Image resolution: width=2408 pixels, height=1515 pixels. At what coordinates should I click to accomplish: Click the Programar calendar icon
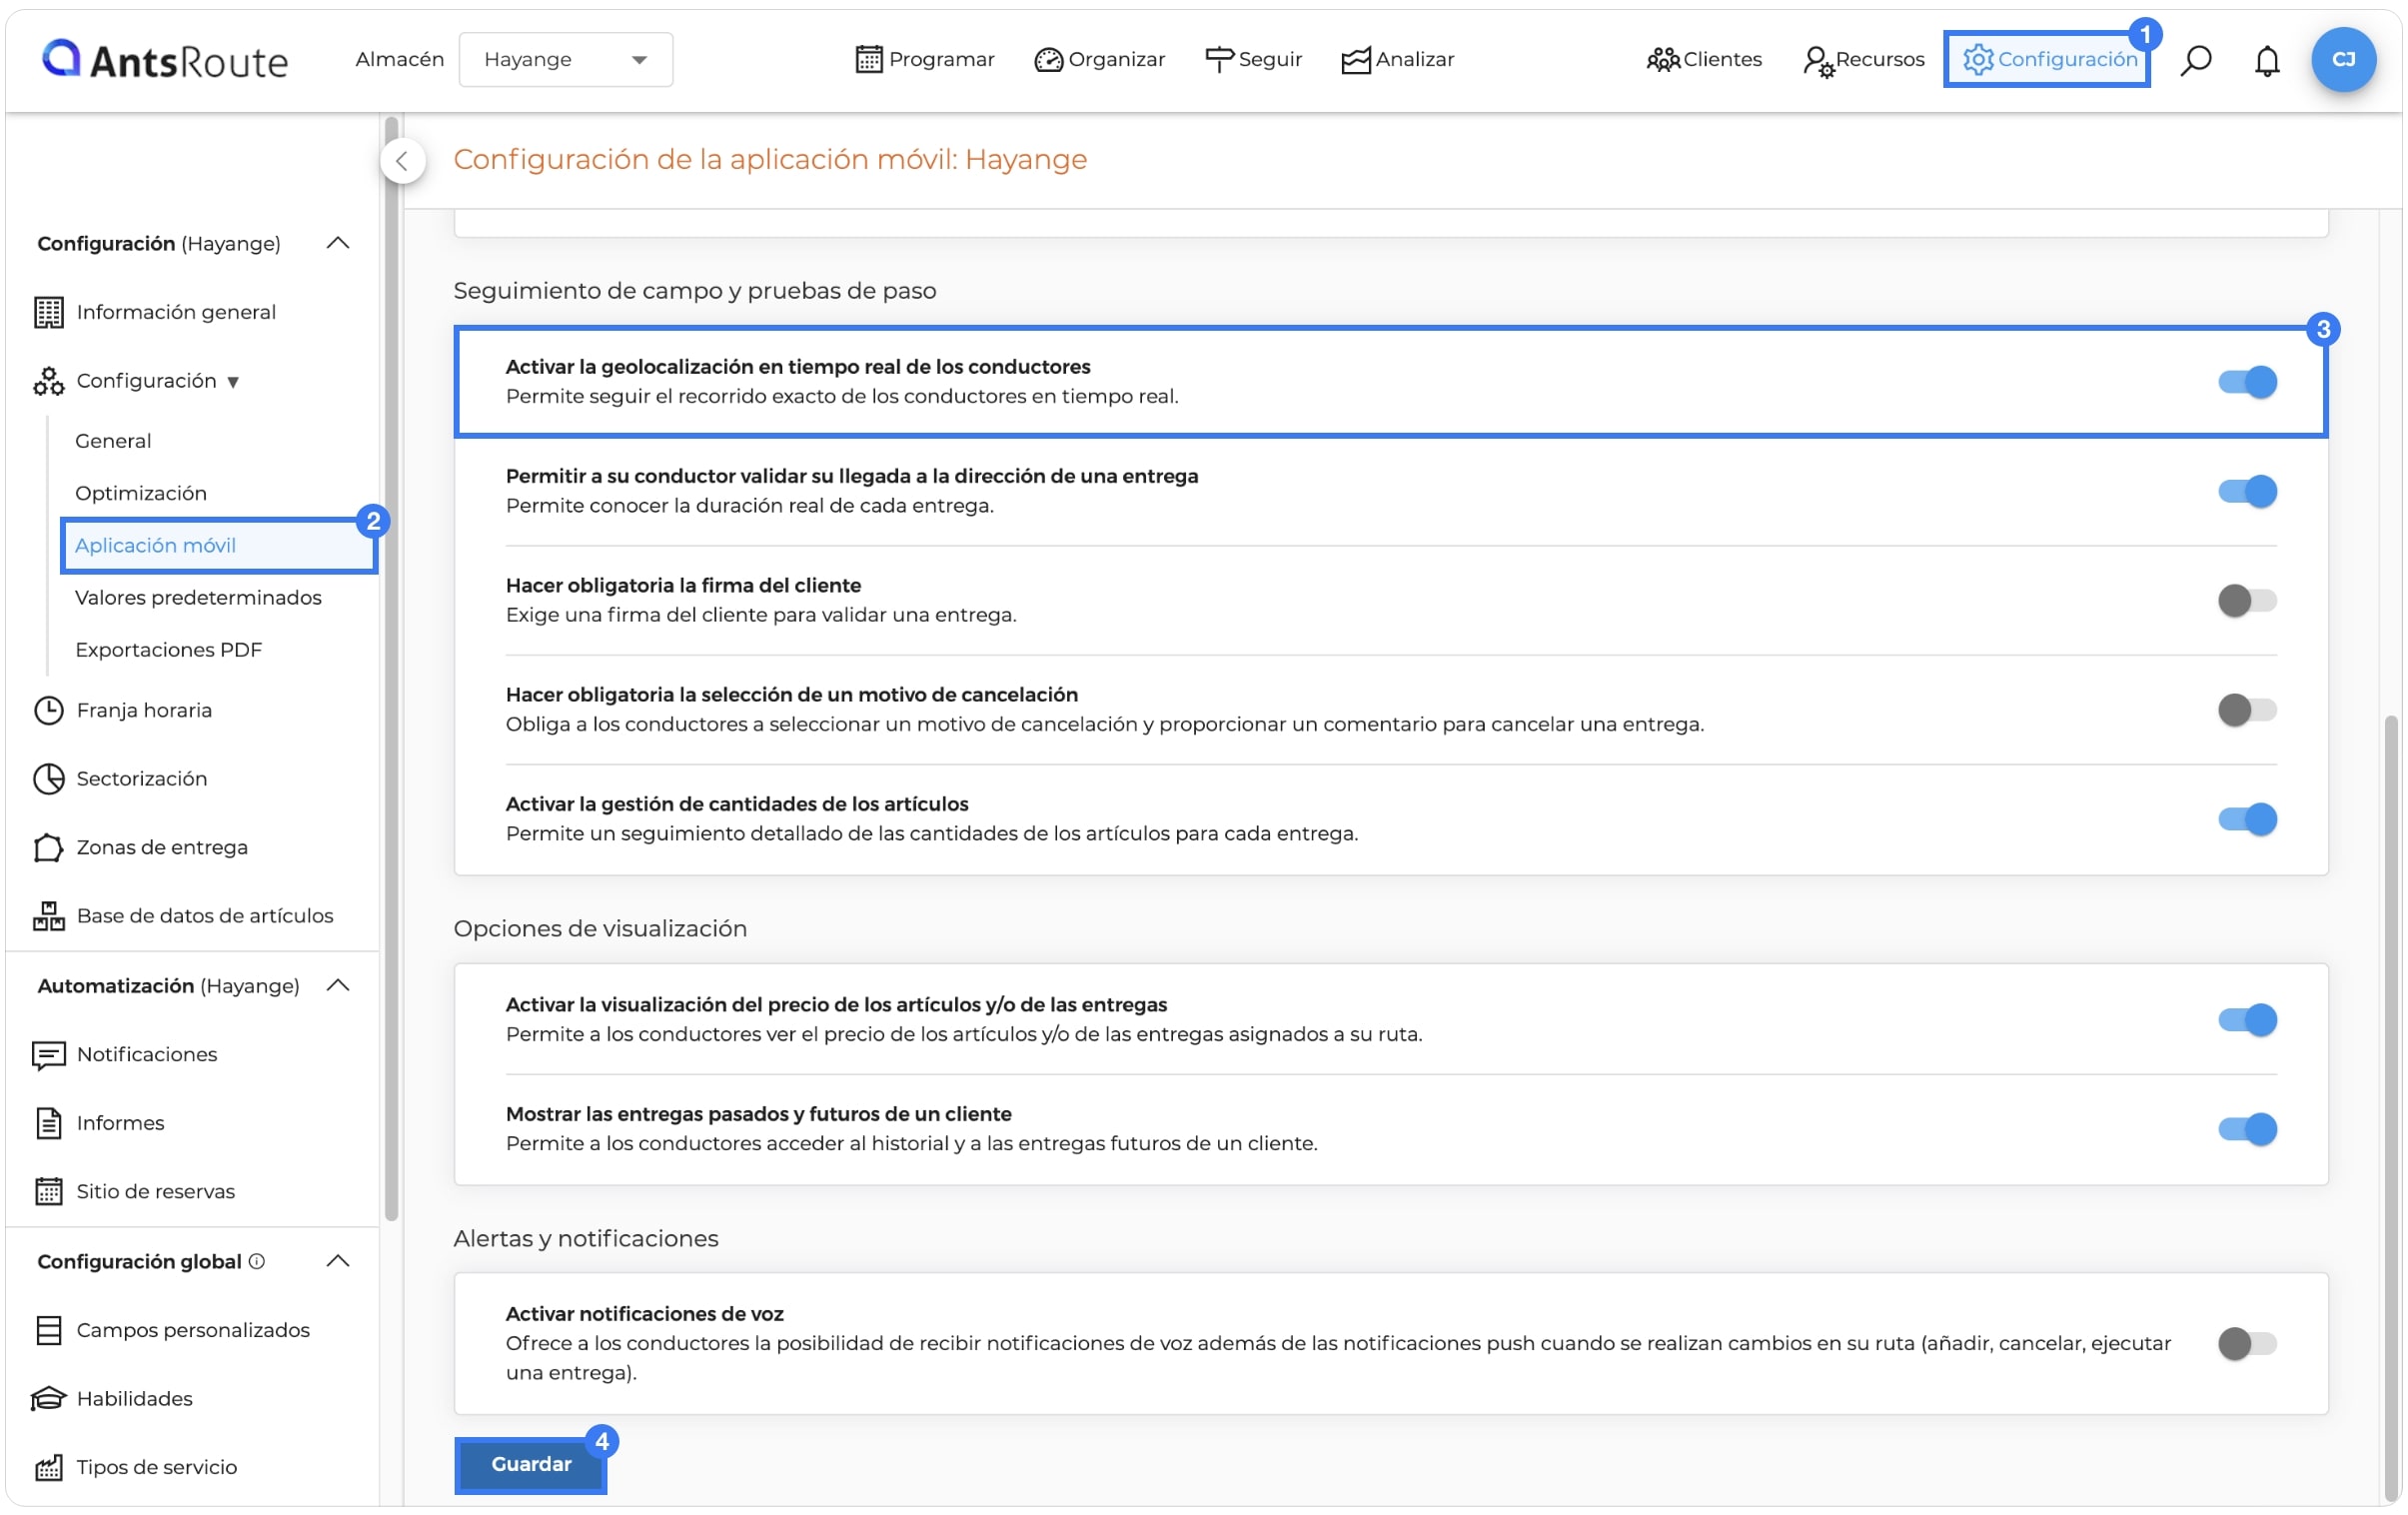(869, 59)
